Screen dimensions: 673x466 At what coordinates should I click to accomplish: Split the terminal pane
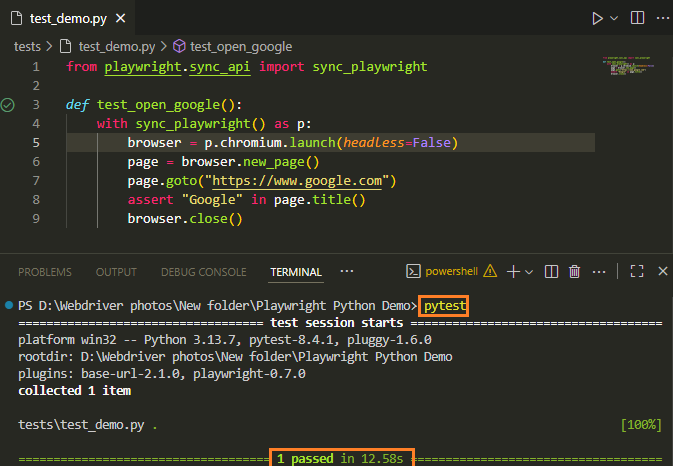coord(551,272)
